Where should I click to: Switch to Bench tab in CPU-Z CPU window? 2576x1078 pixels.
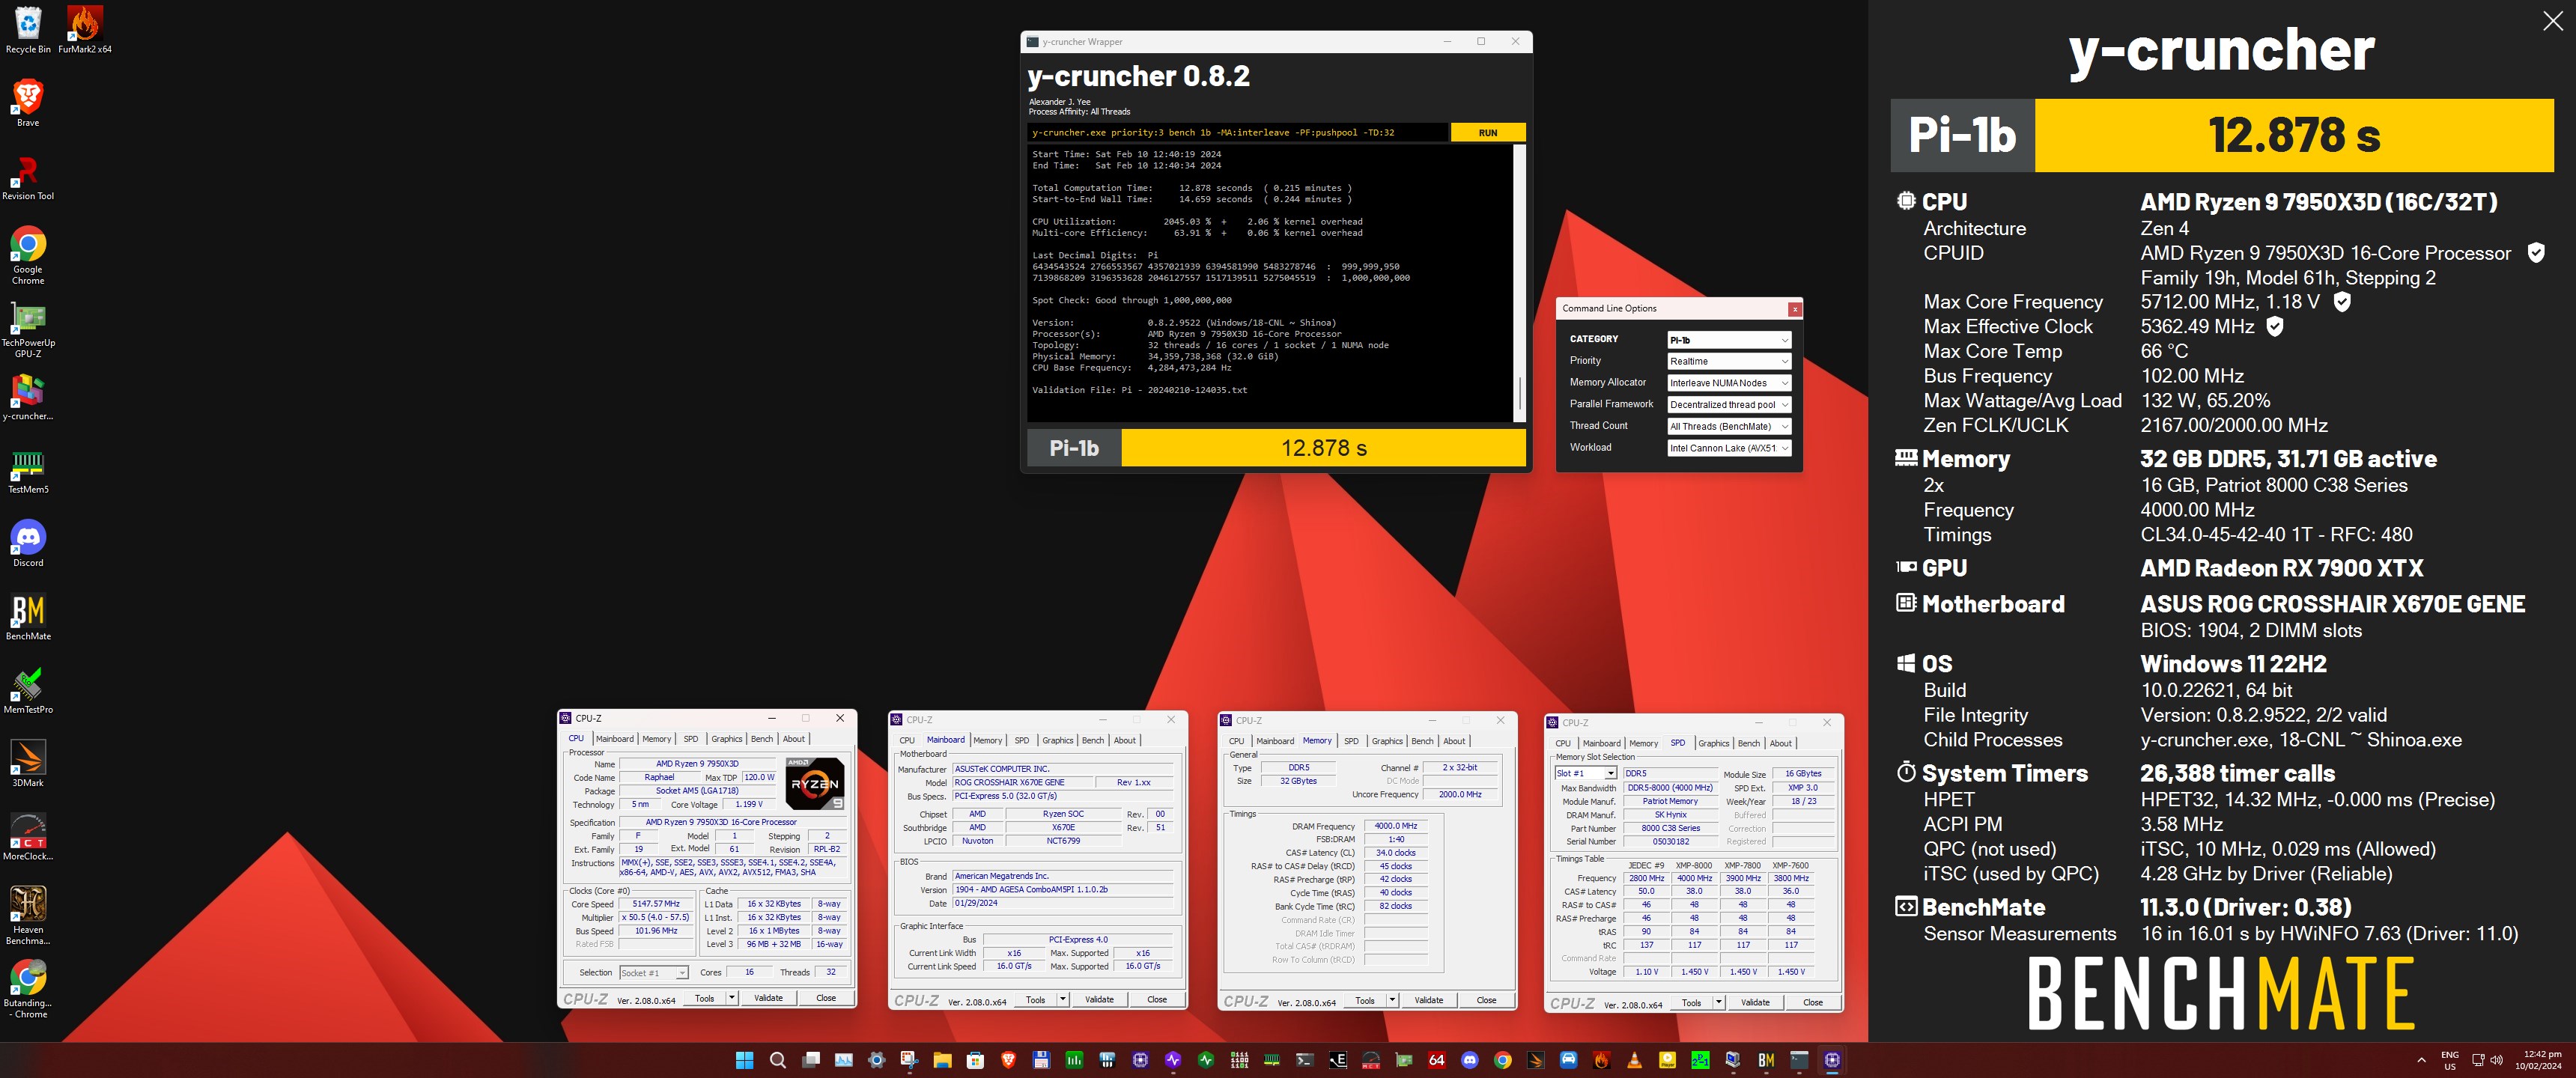762,739
